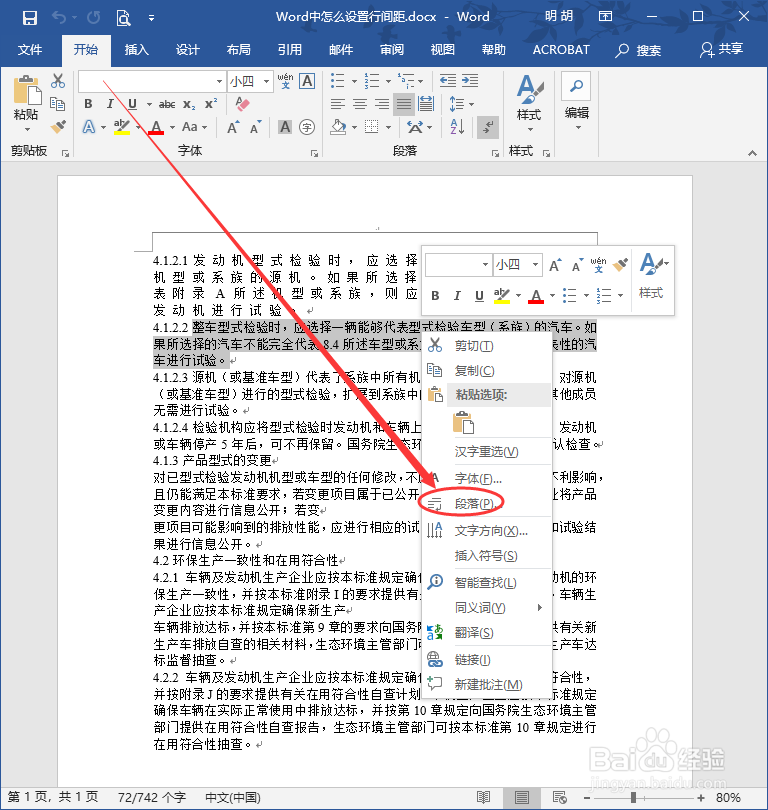Click 中文(中国) language in status bar
The width and height of the screenshot is (768, 810).
click(x=232, y=797)
